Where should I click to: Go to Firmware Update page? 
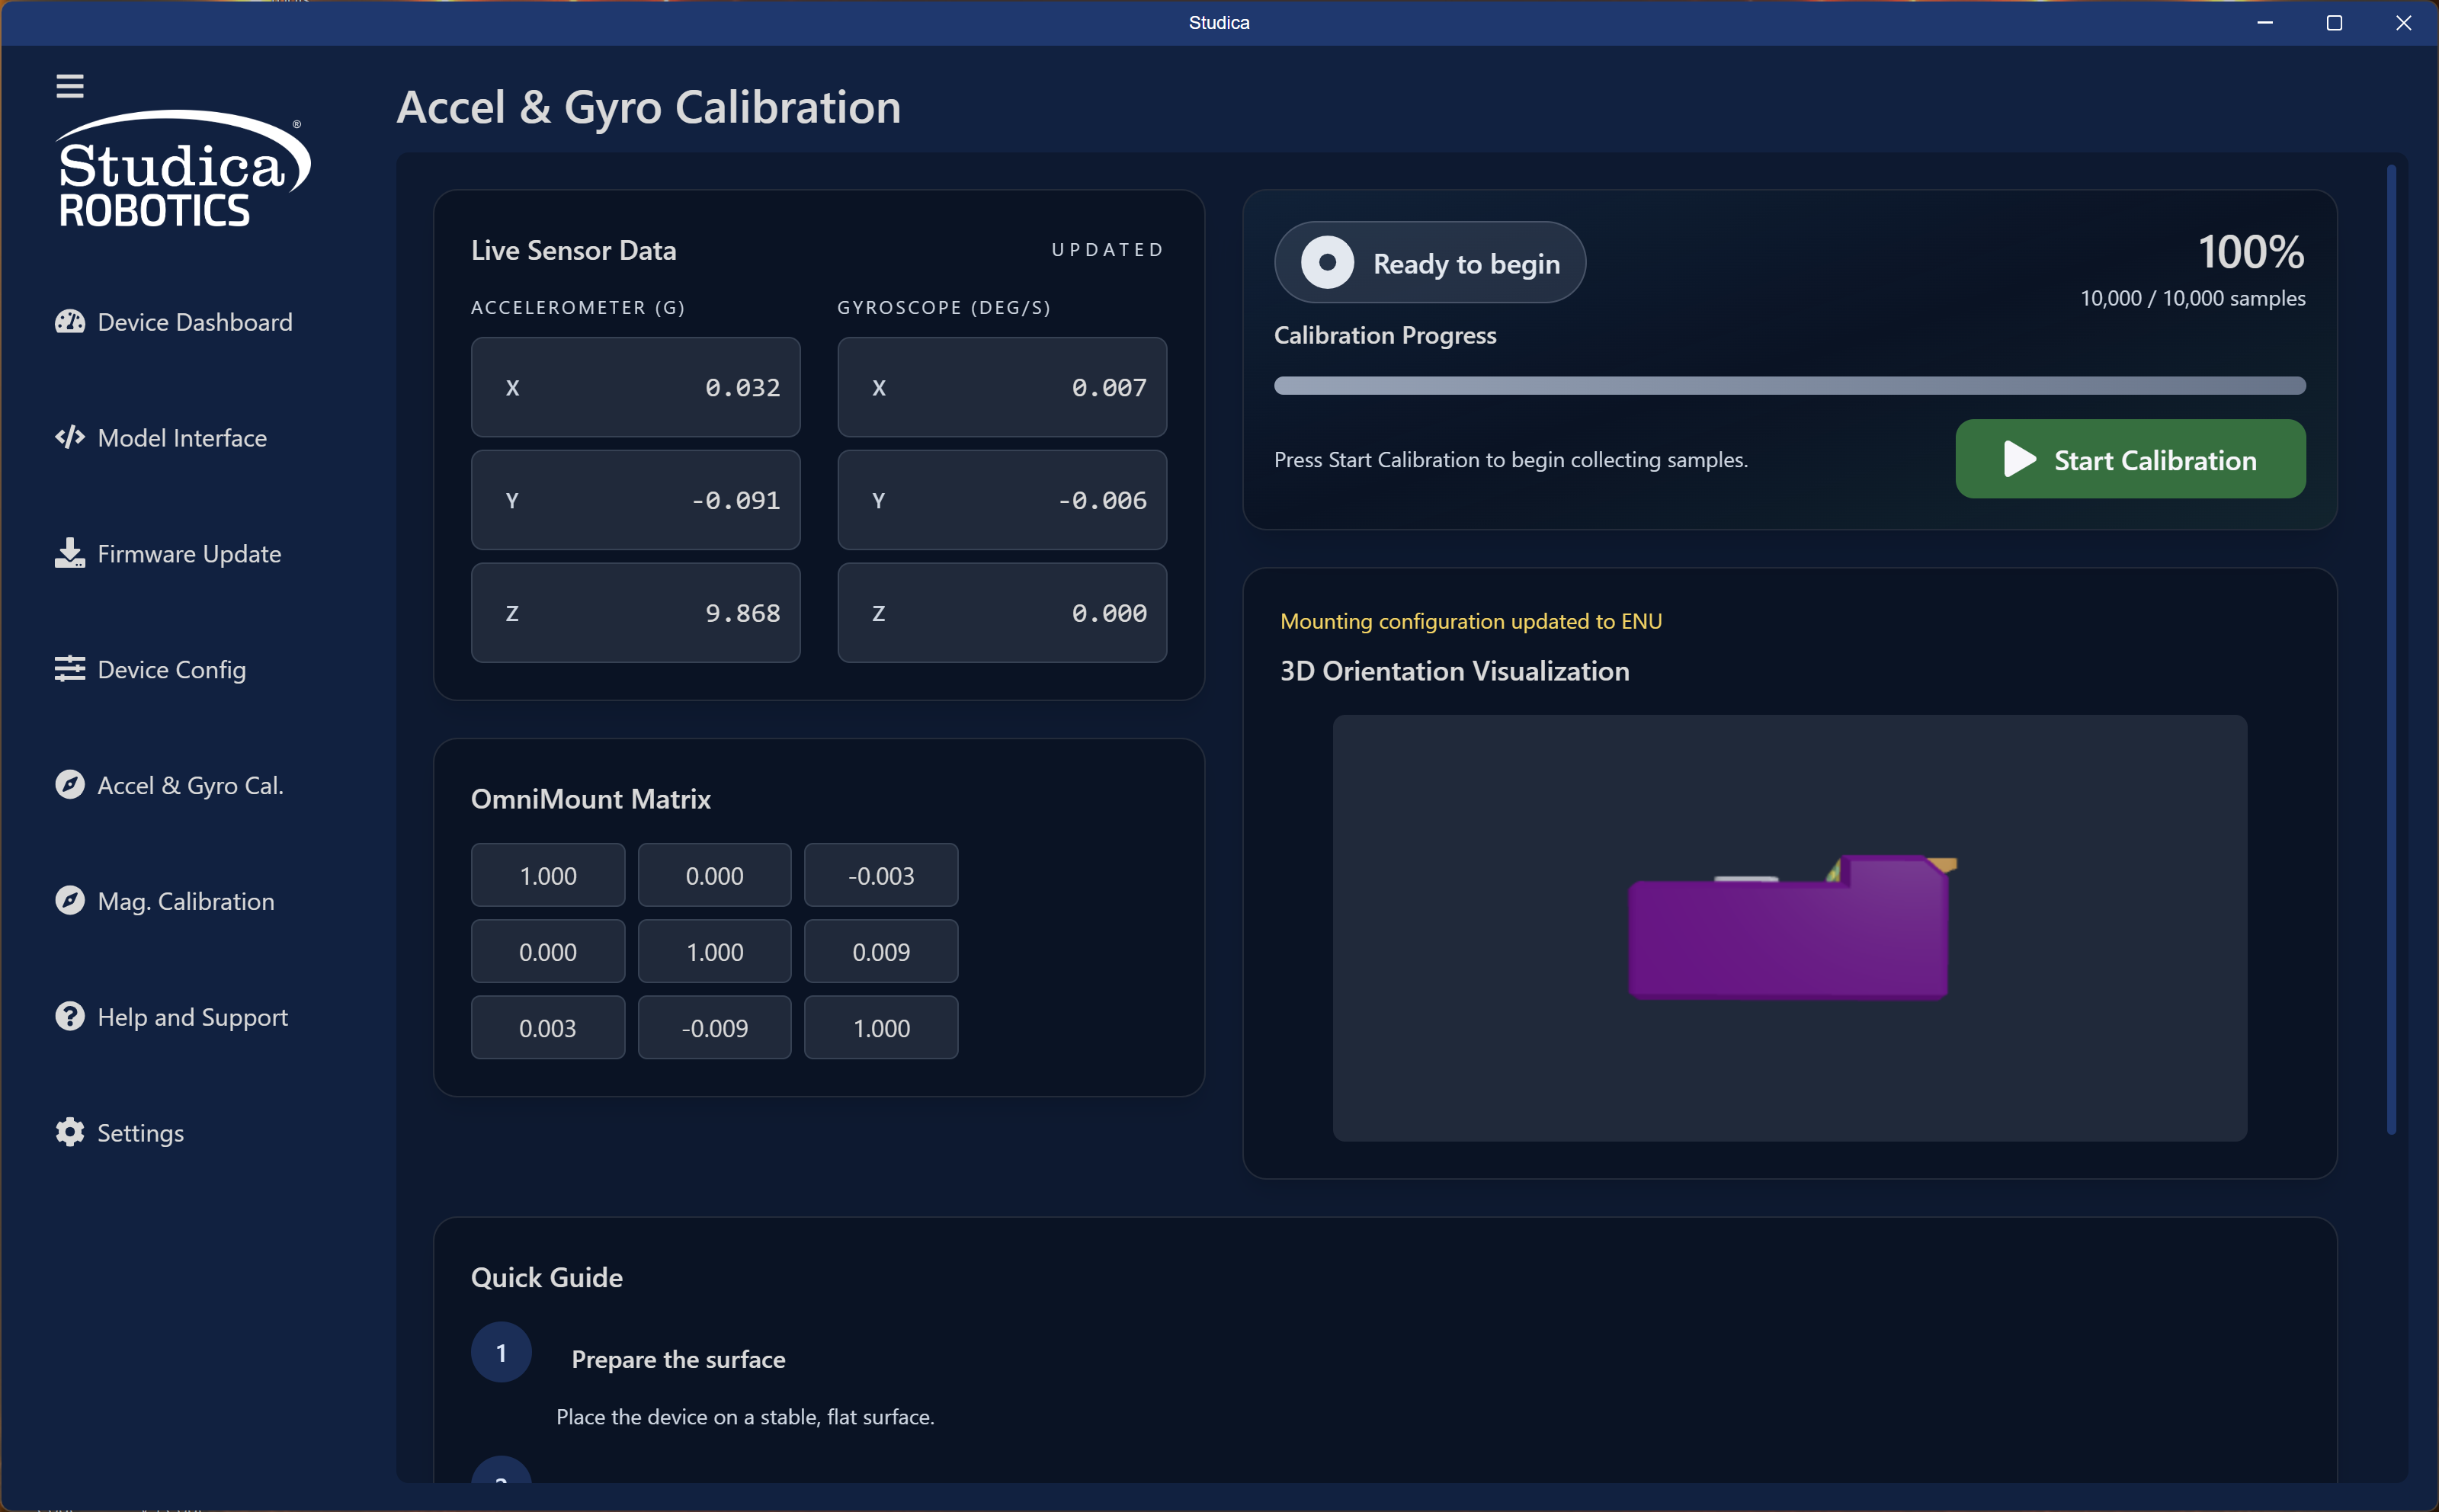pyautogui.click(x=189, y=554)
